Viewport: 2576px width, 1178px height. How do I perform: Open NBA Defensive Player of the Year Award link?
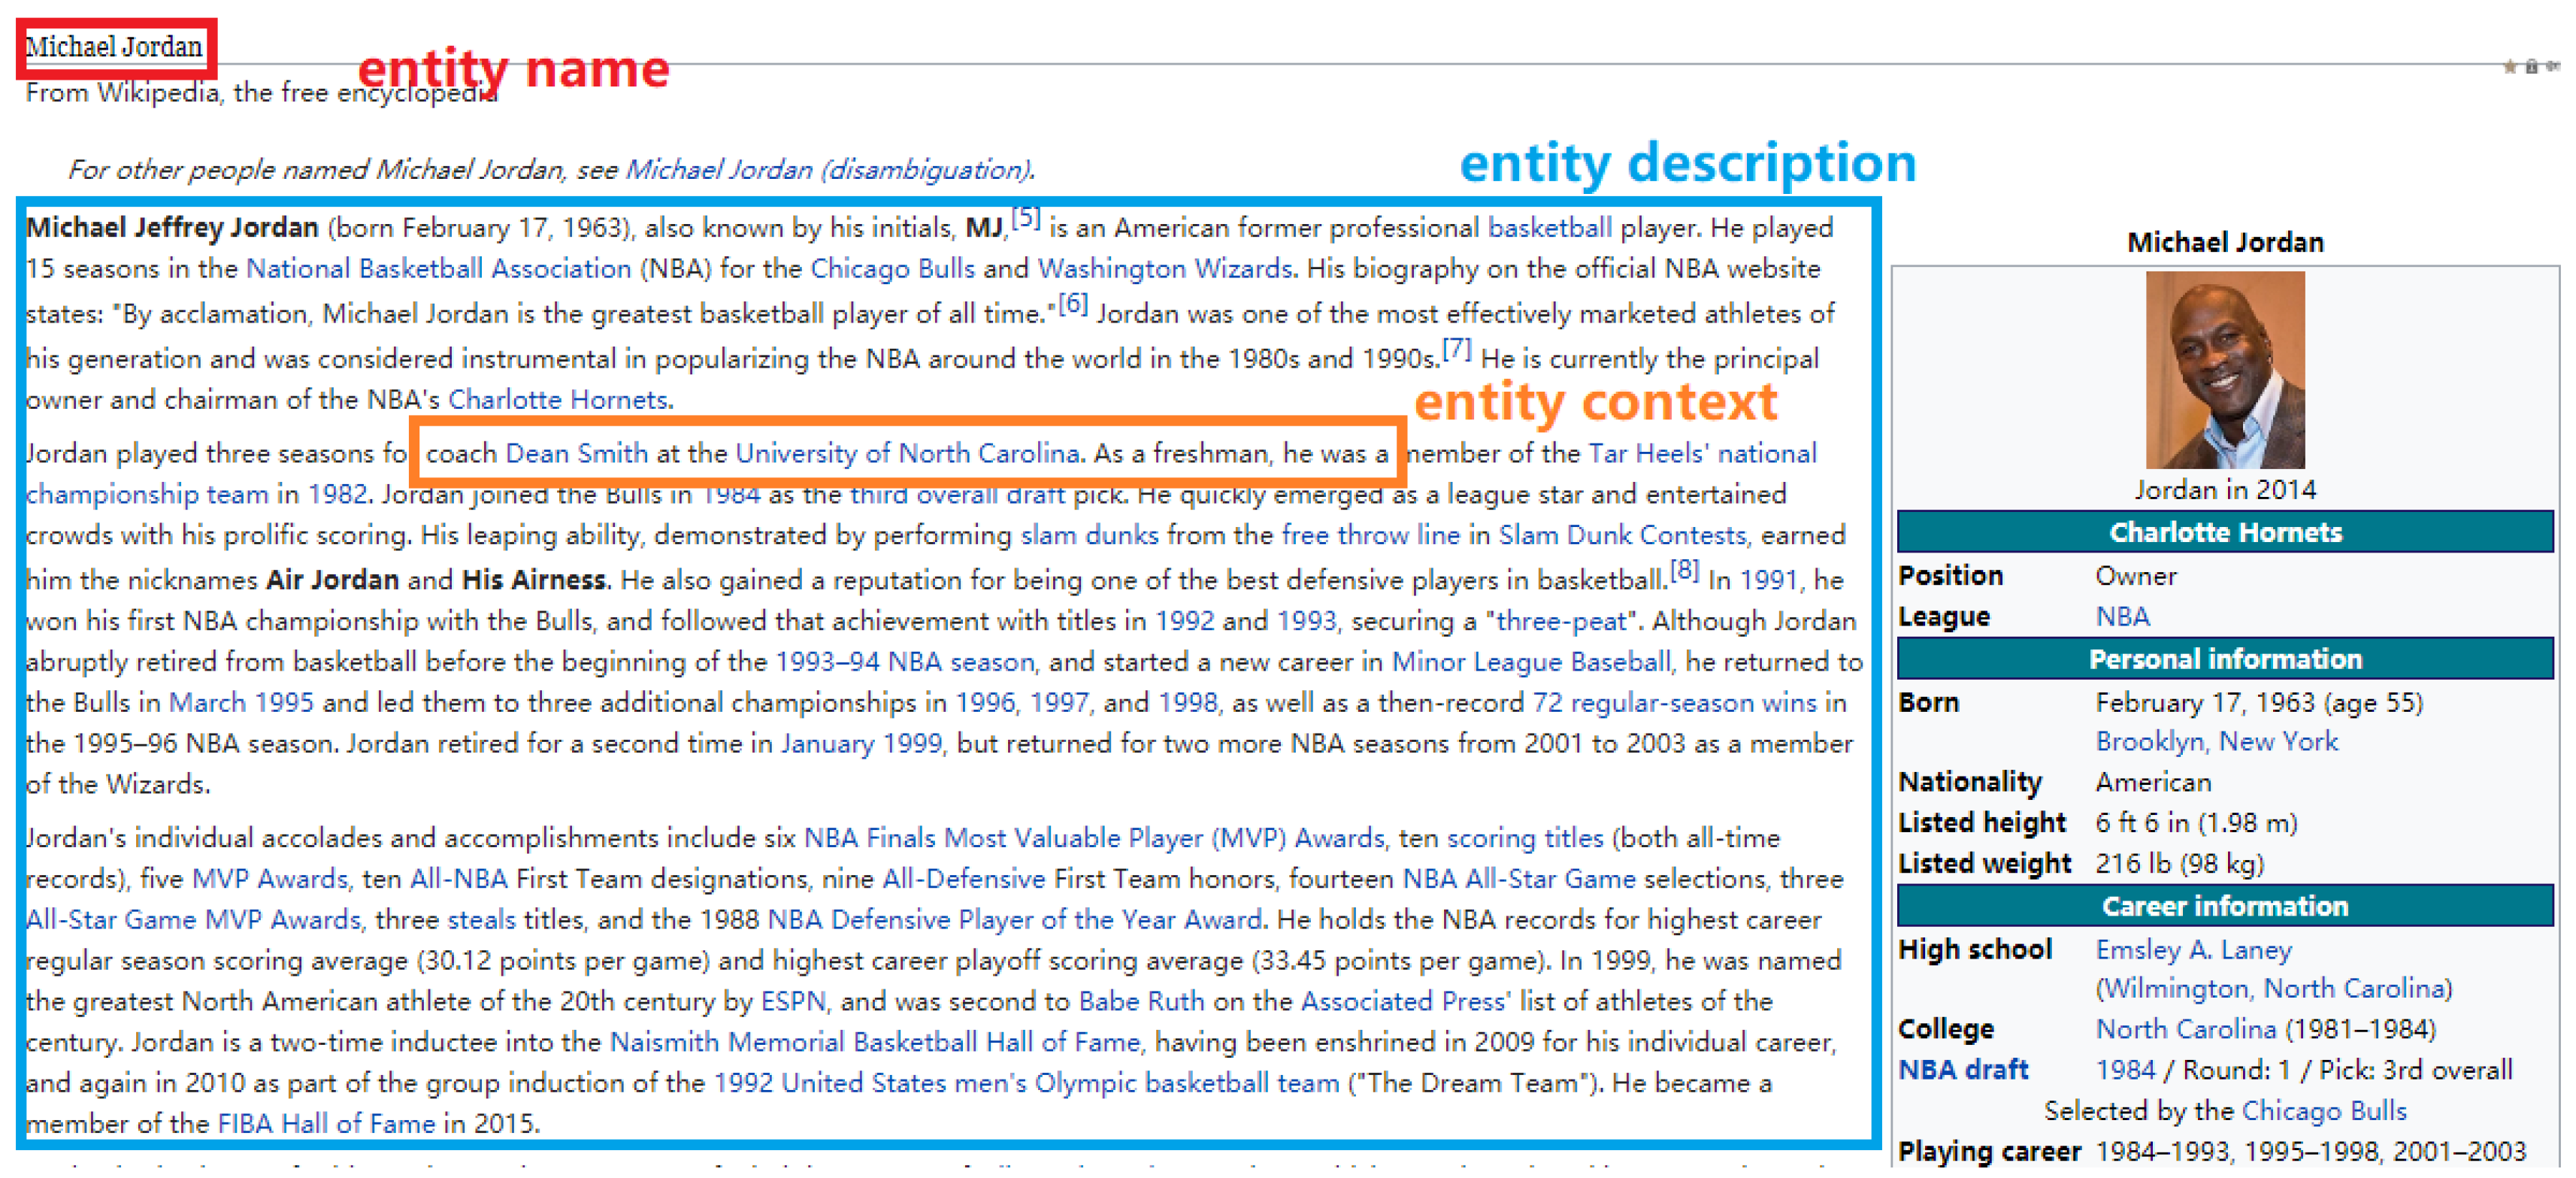[x=1015, y=920]
